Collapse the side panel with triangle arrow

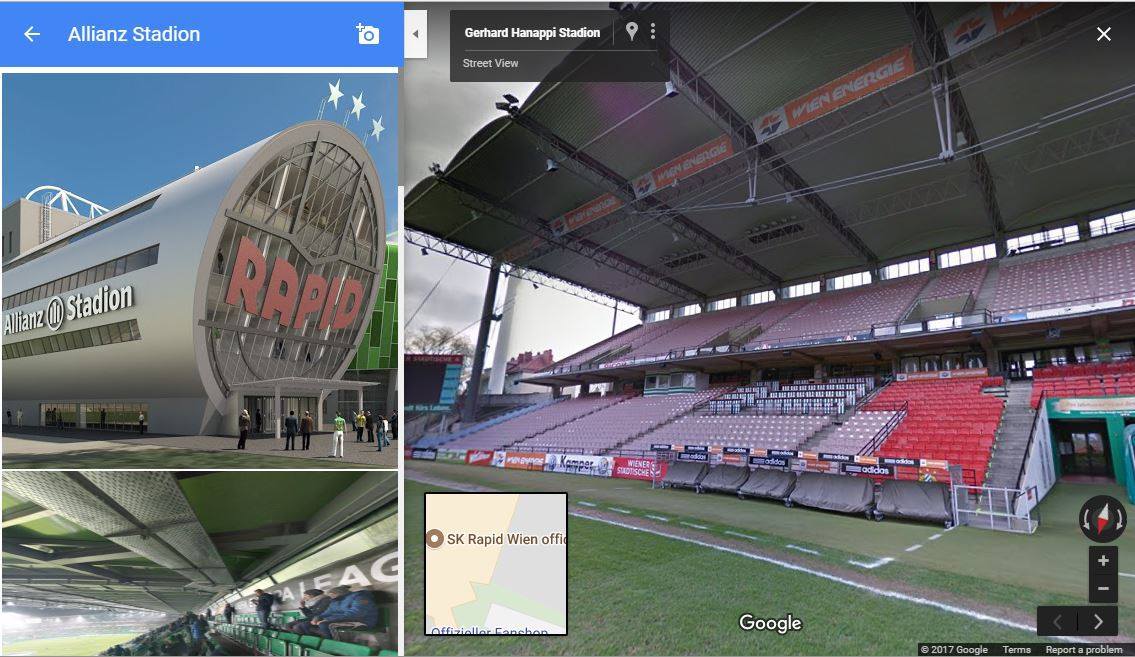click(x=415, y=34)
